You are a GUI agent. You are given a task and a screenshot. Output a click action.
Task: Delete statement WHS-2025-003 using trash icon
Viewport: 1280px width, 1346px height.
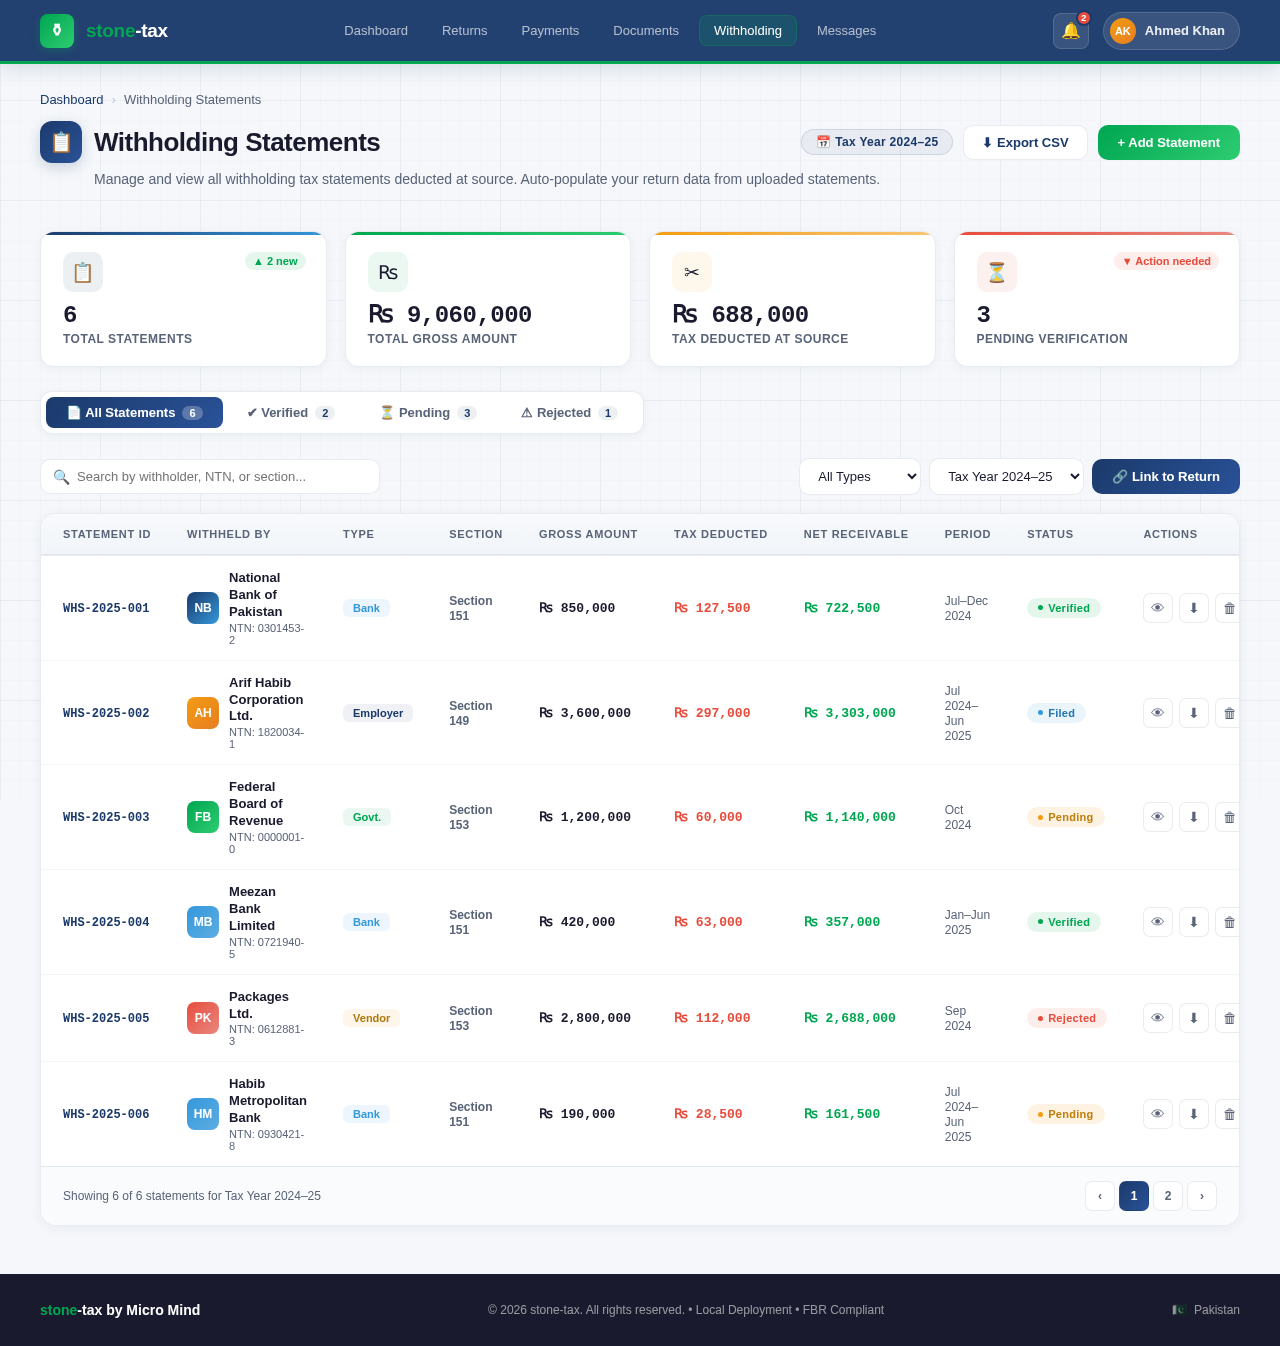[1228, 817]
